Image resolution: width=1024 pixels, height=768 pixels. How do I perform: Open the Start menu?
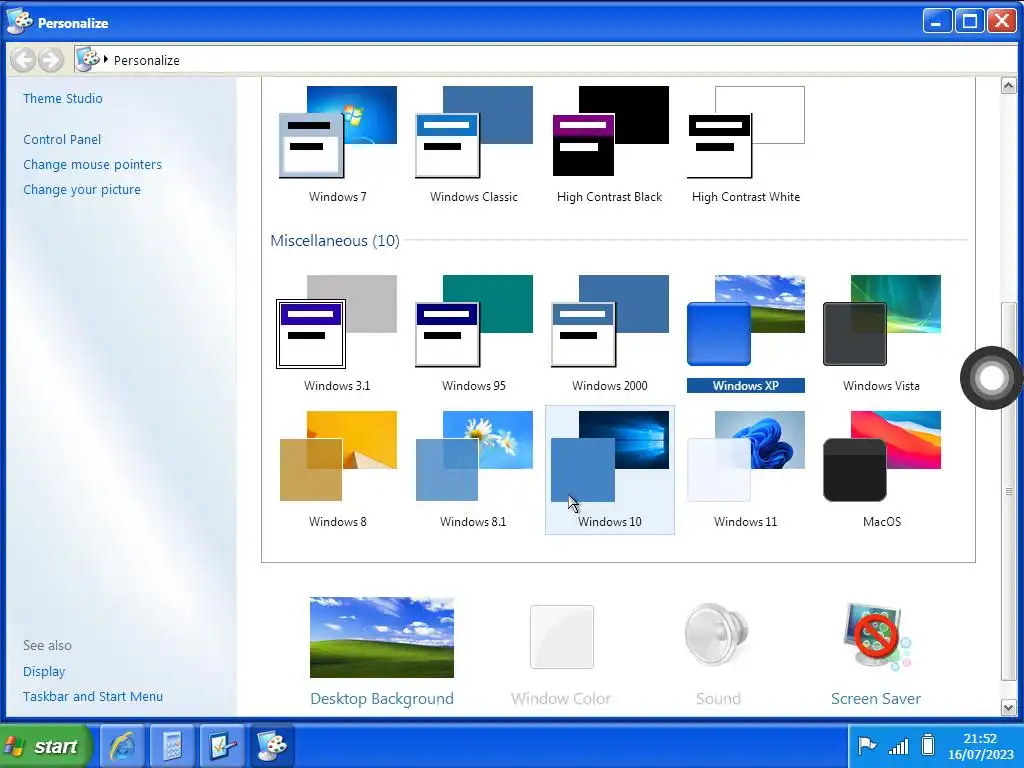click(x=44, y=746)
